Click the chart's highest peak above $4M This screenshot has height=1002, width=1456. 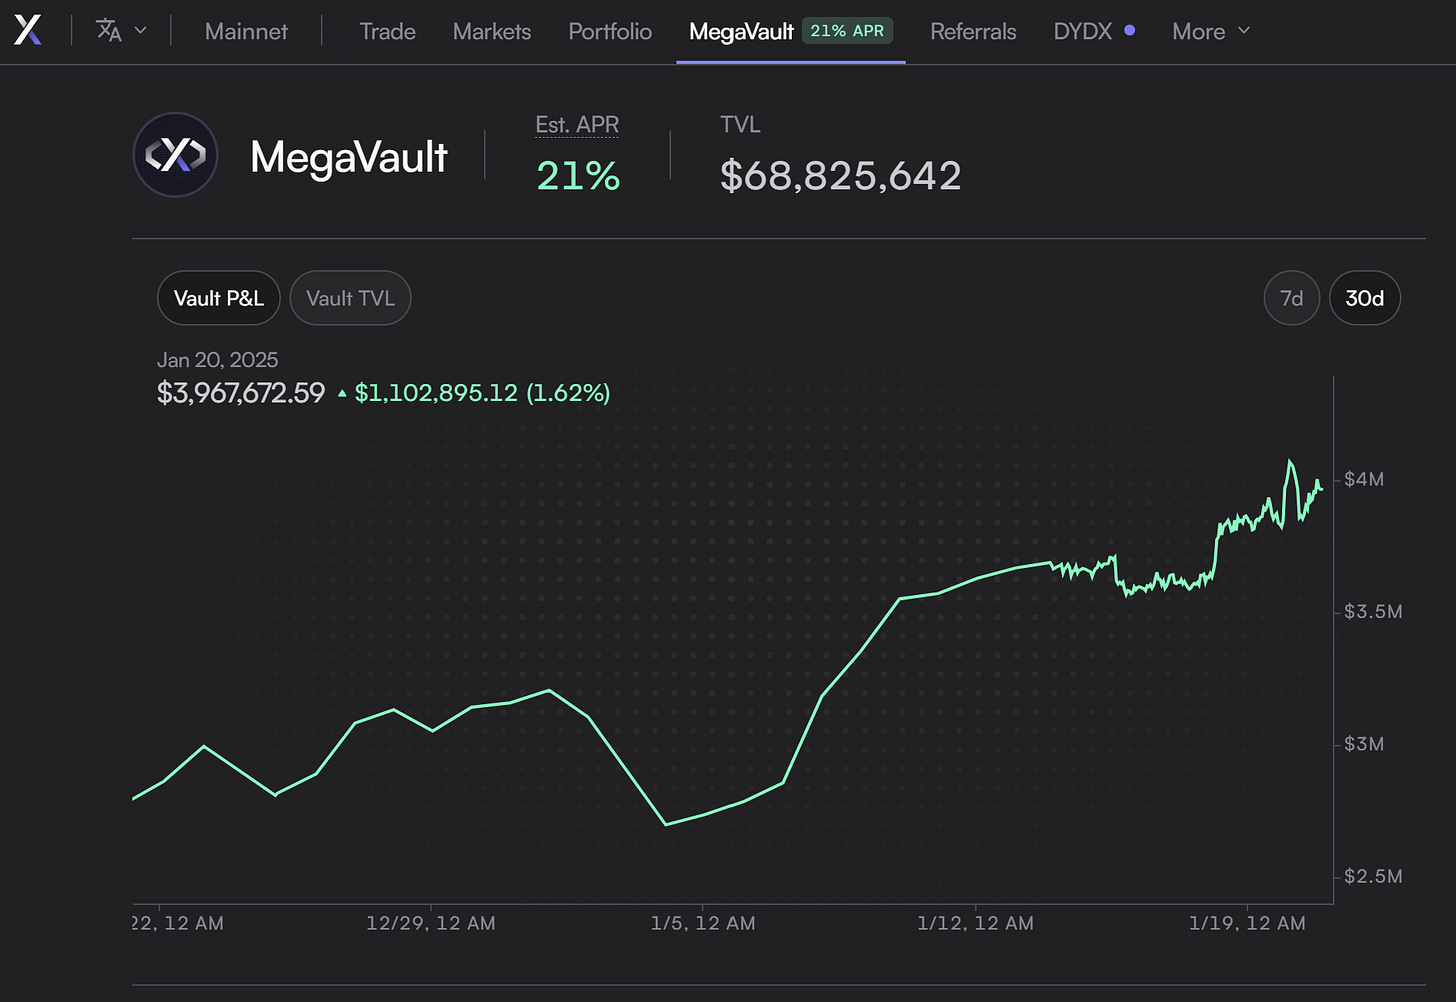[1290, 462]
